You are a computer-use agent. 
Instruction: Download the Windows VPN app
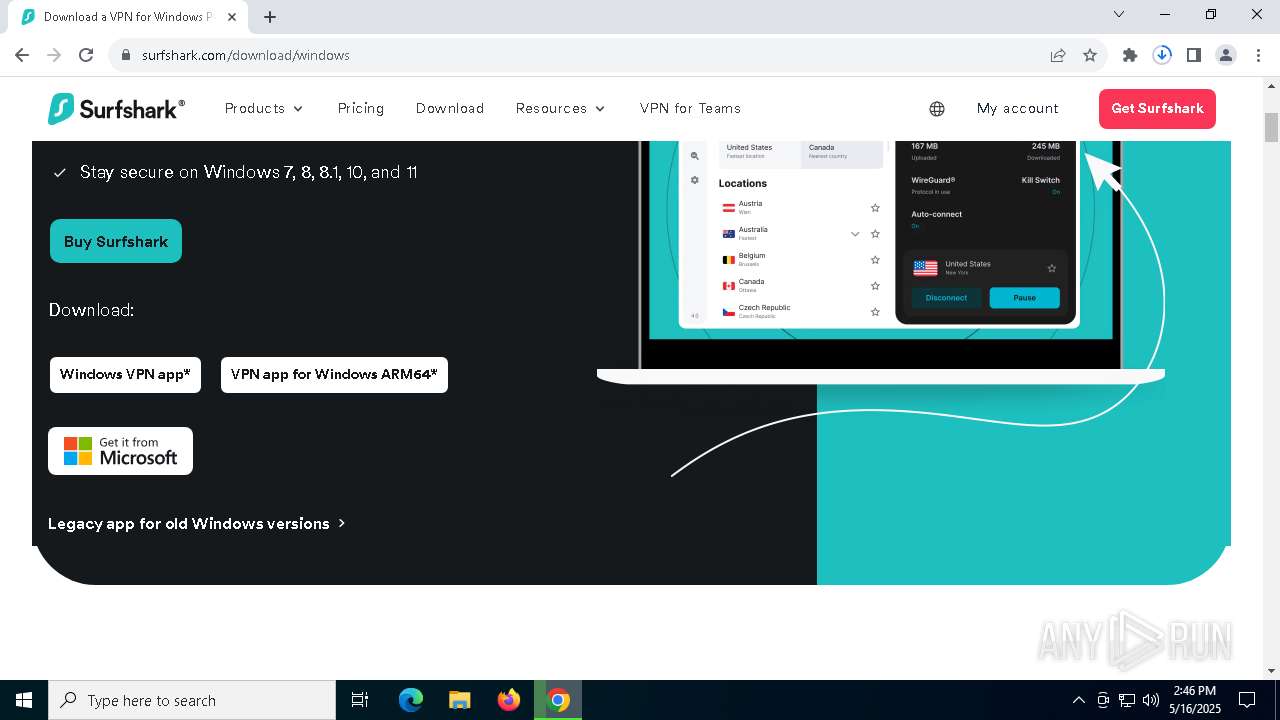tap(125, 375)
